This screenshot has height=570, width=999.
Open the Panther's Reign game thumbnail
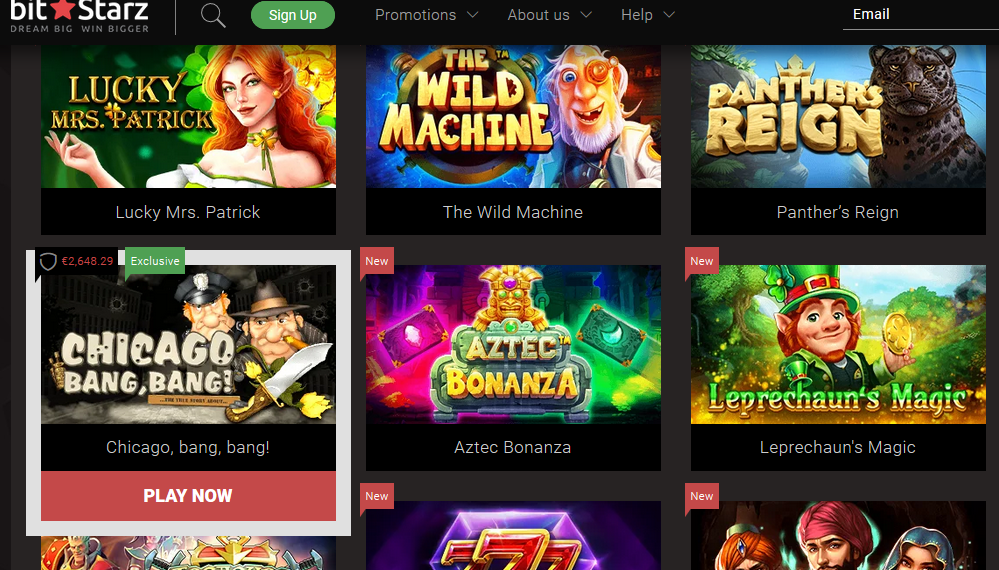click(x=838, y=116)
